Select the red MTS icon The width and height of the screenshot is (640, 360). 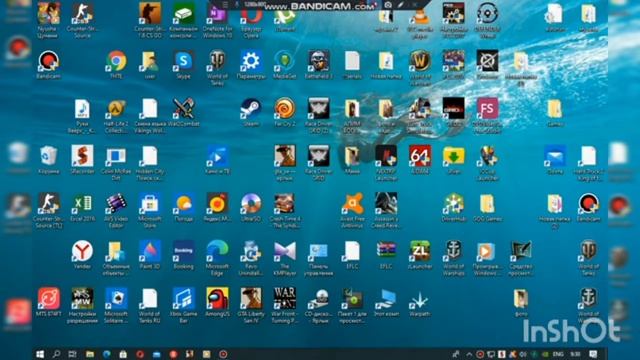point(49,298)
